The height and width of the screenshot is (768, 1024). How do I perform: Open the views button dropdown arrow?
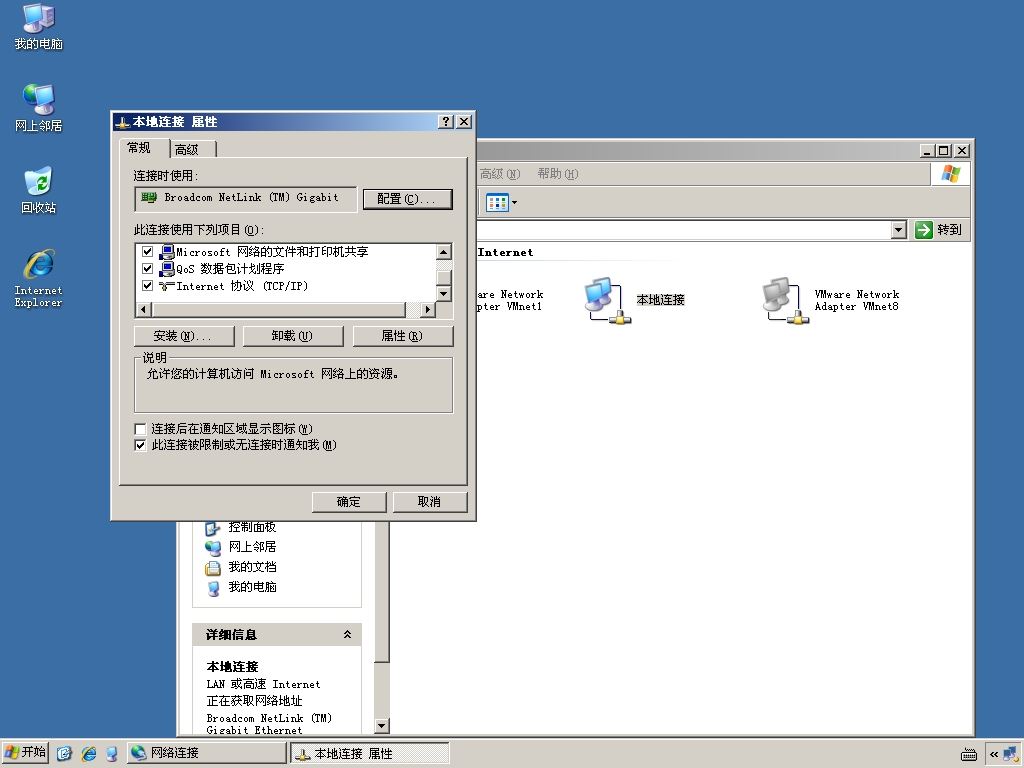coord(515,202)
